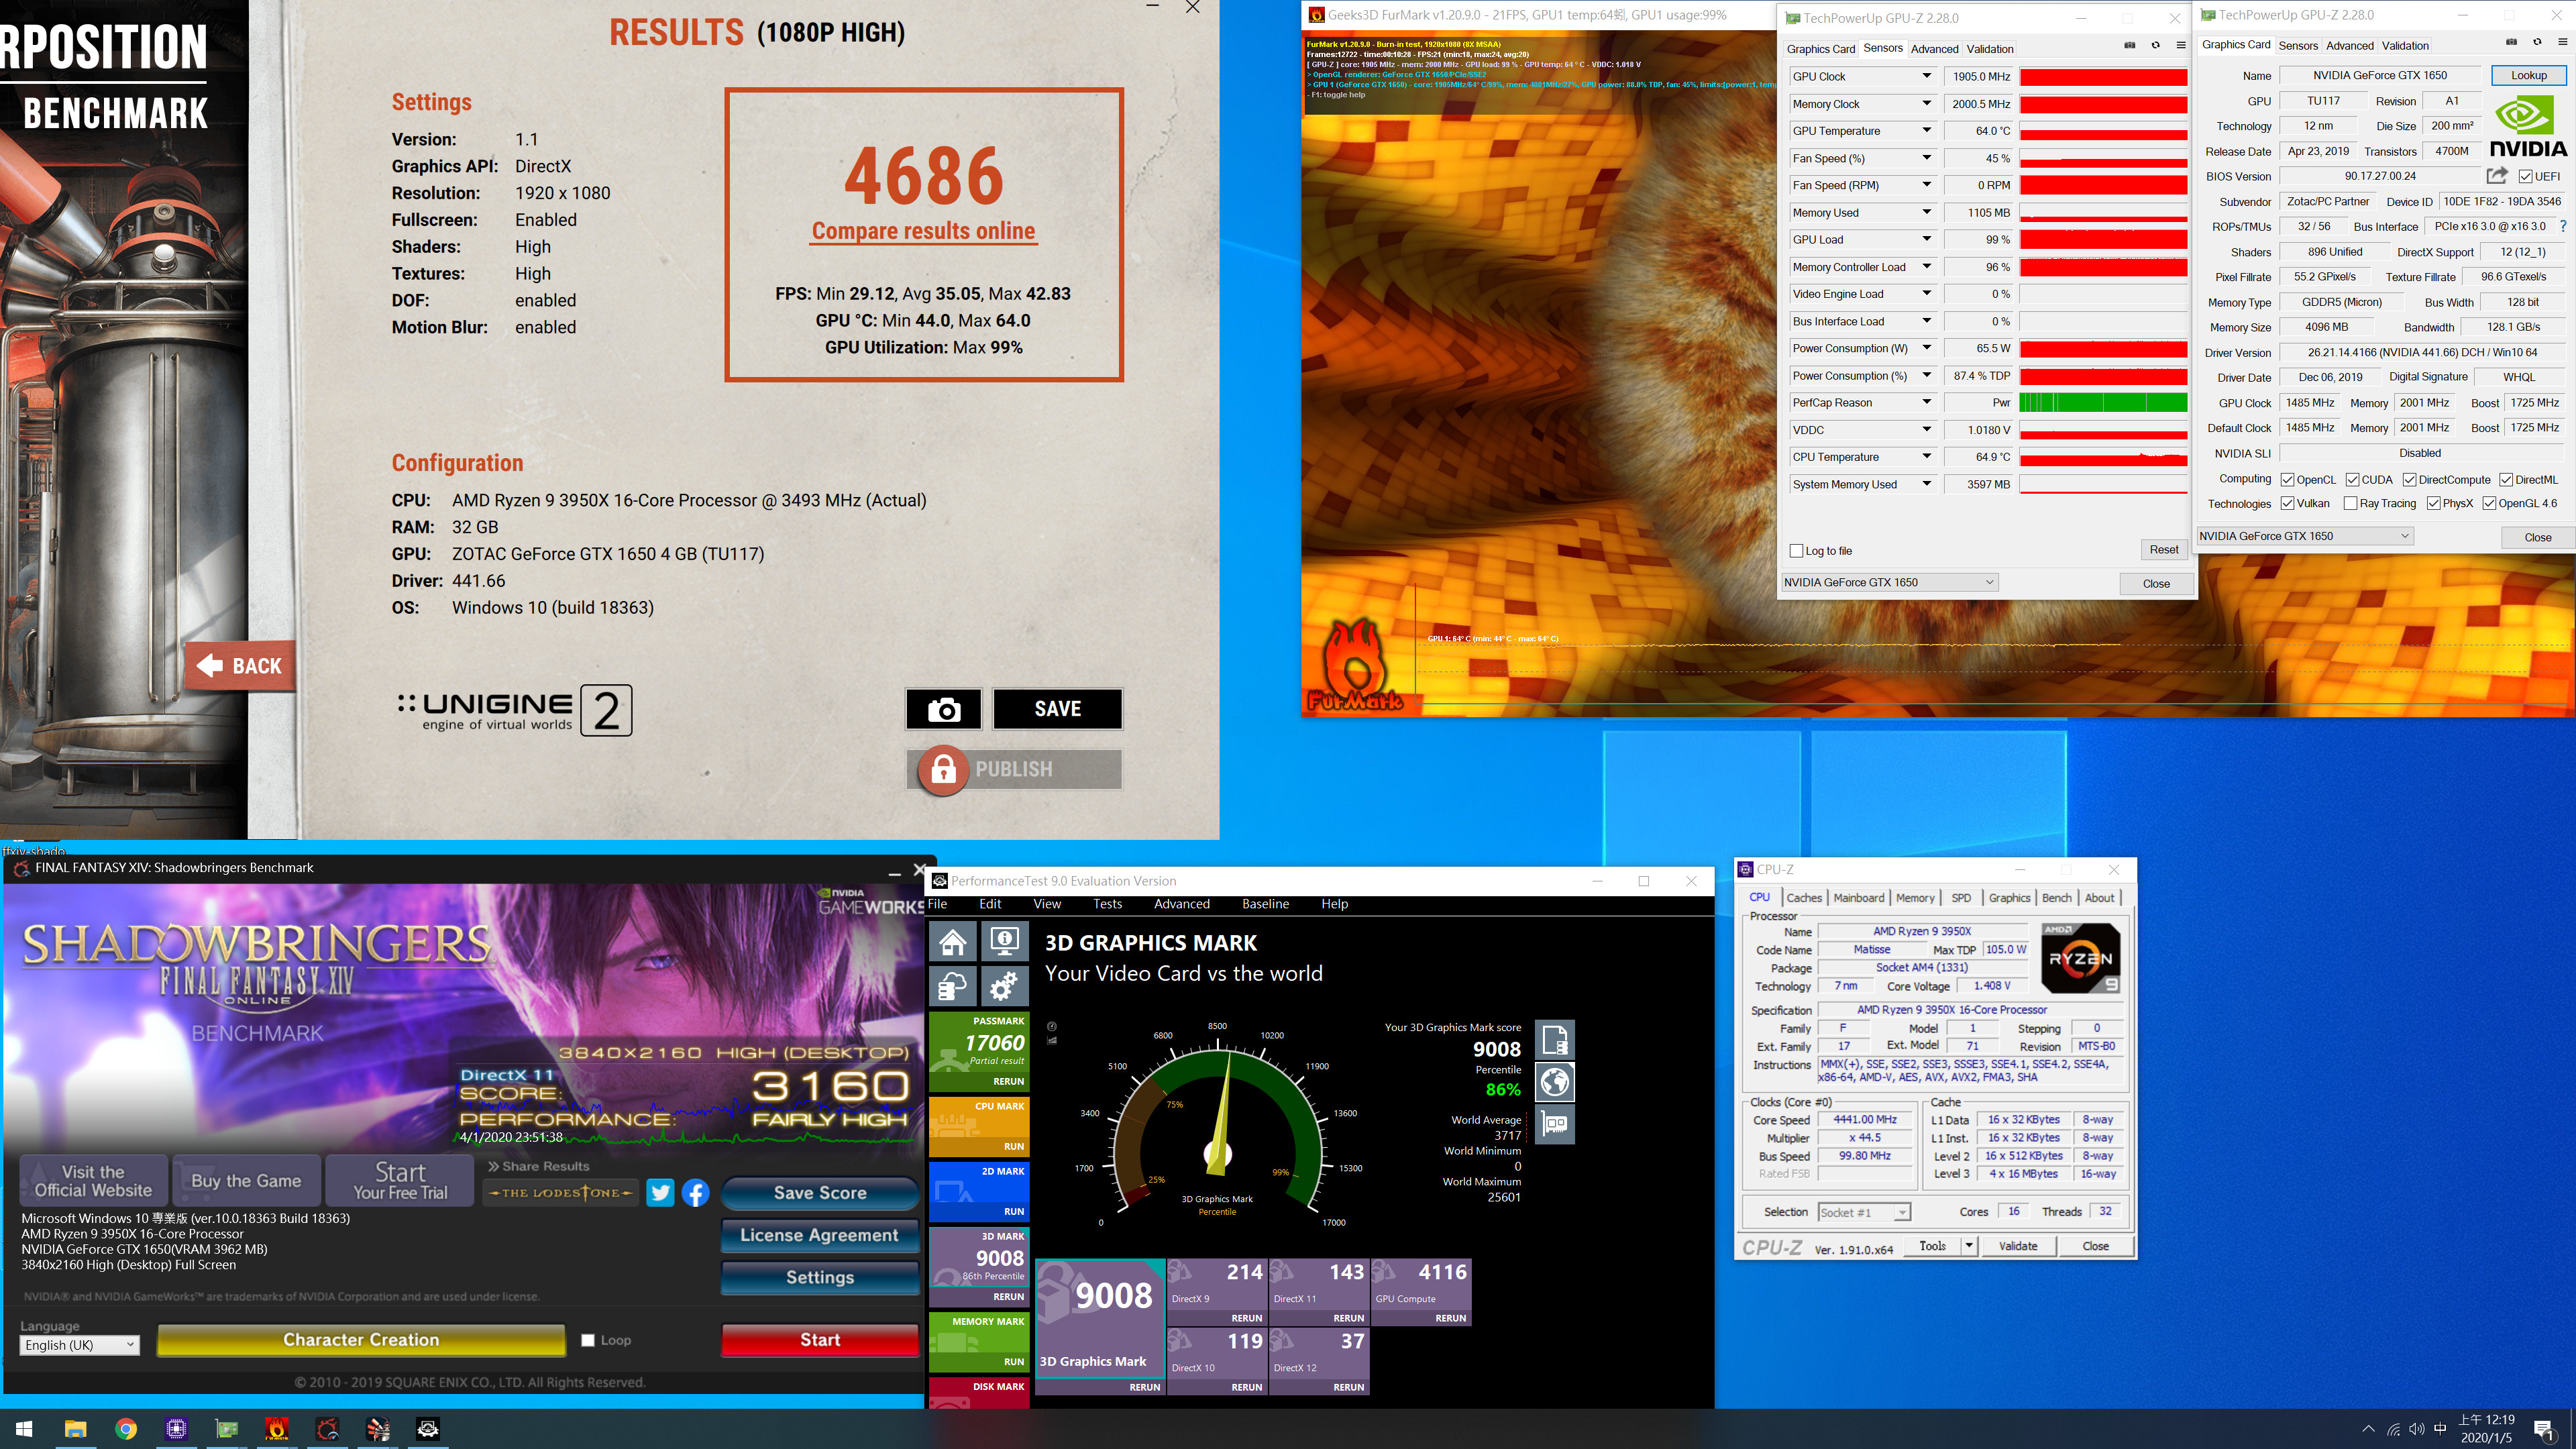Screen dimensions: 2576x1449
Task: Click GPU Load red sensor graph
Action: (2103, 240)
